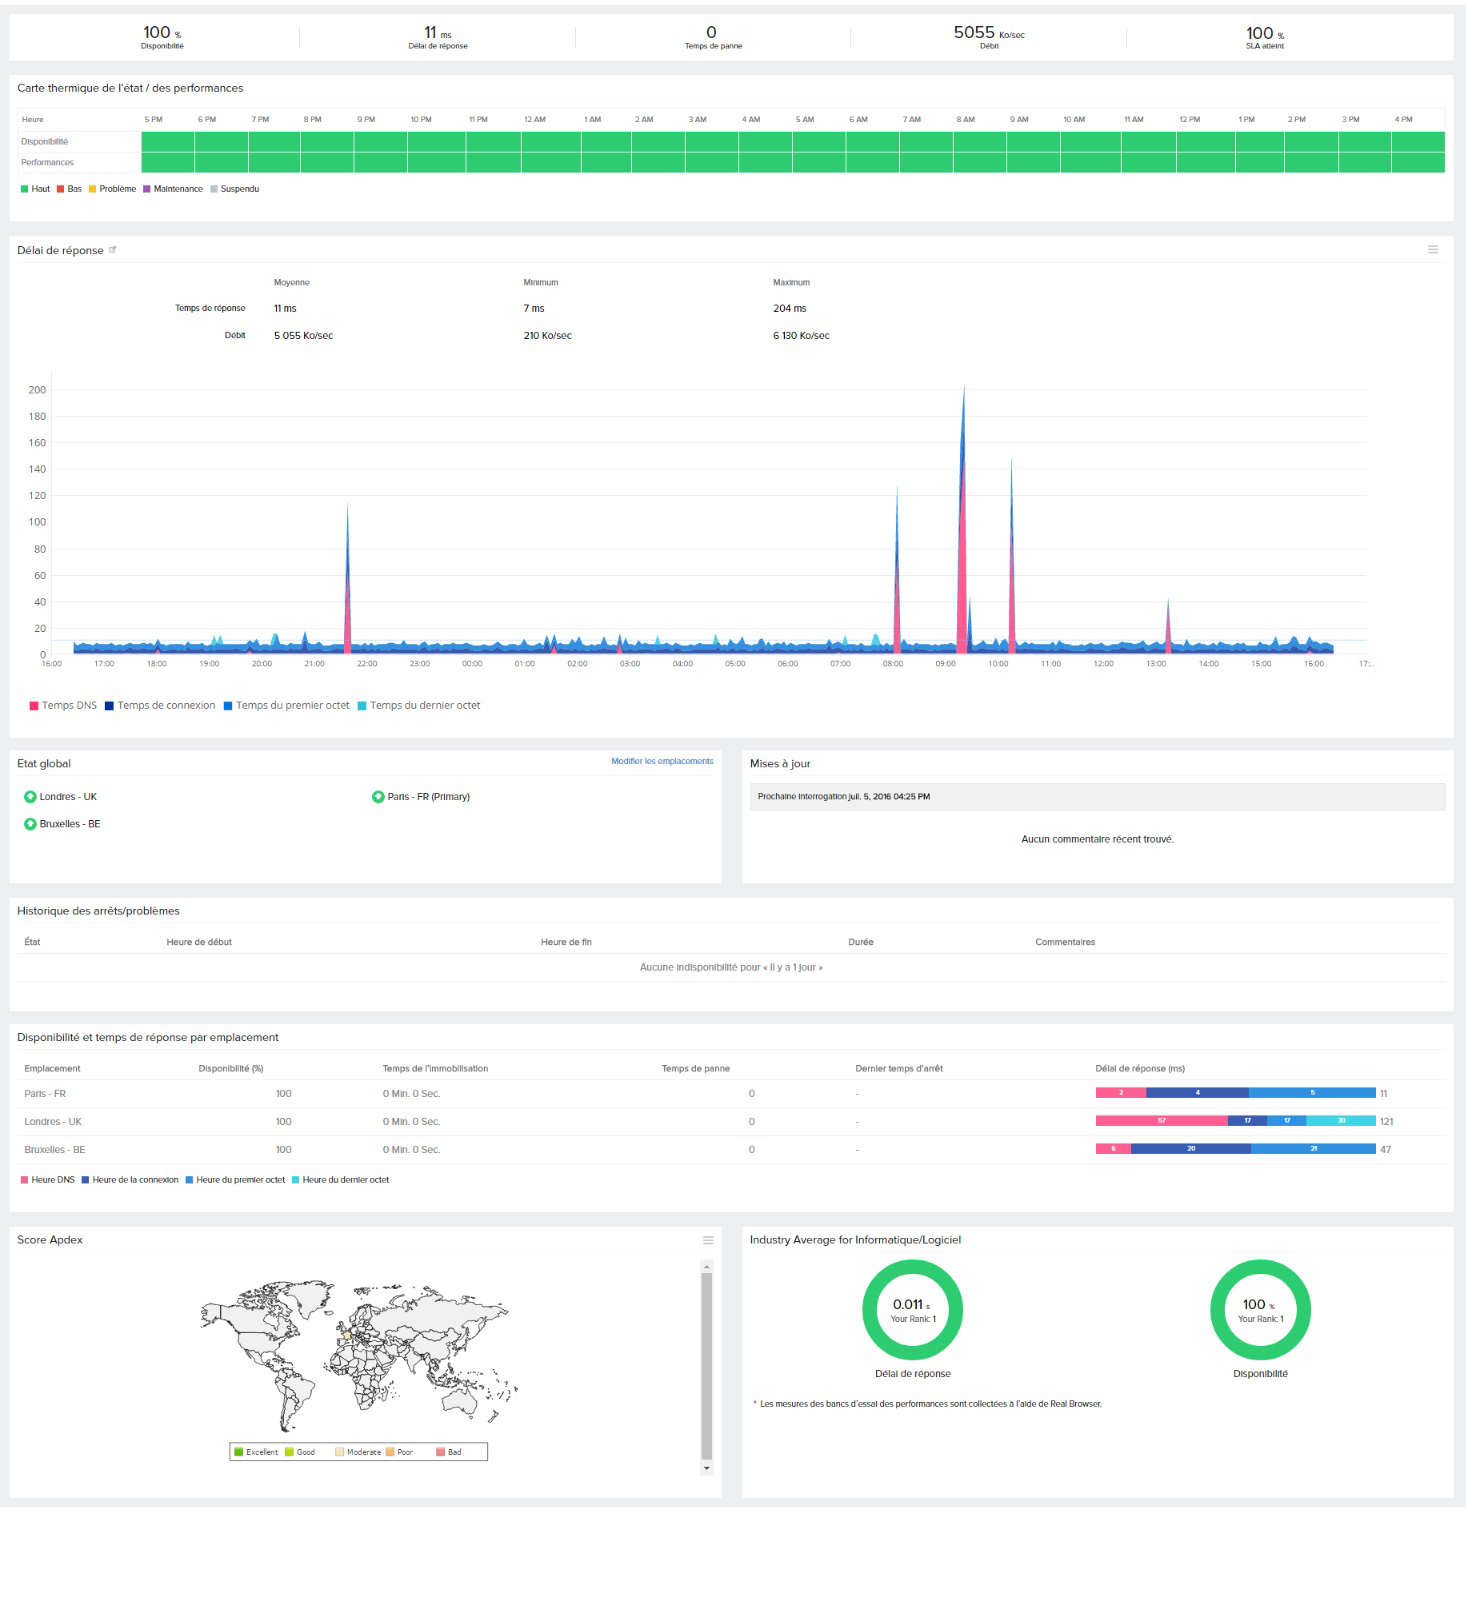Click the Prochaine interrogation update bar

1097,797
